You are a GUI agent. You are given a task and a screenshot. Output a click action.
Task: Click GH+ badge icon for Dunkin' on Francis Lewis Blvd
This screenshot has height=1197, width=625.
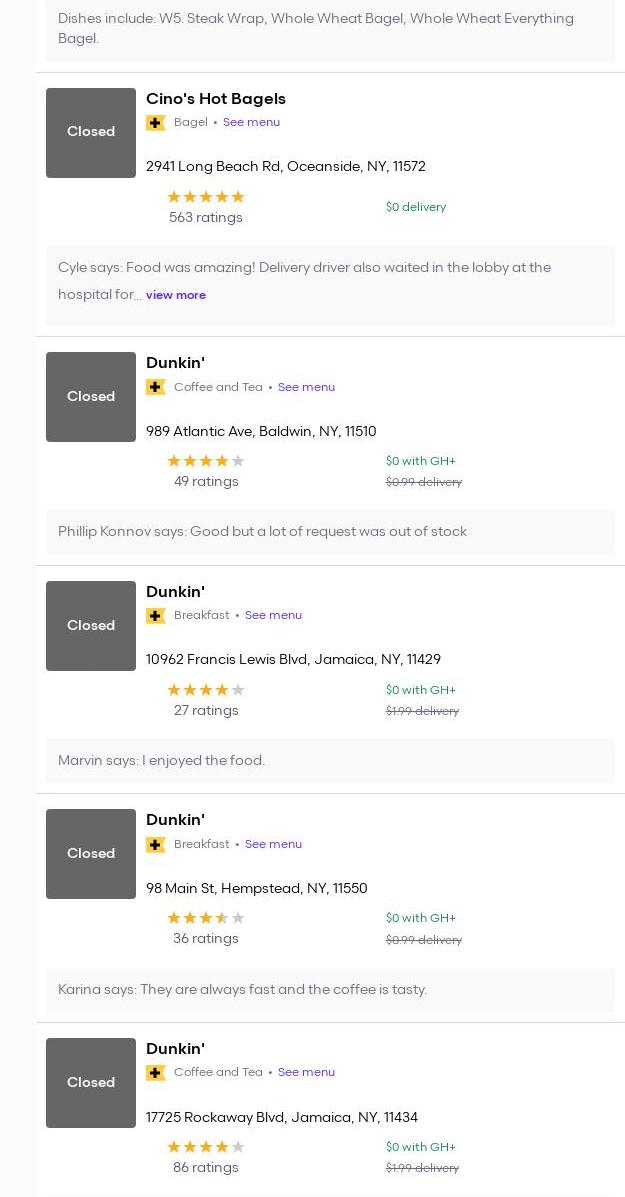pyautogui.click(x=155, y=616)
